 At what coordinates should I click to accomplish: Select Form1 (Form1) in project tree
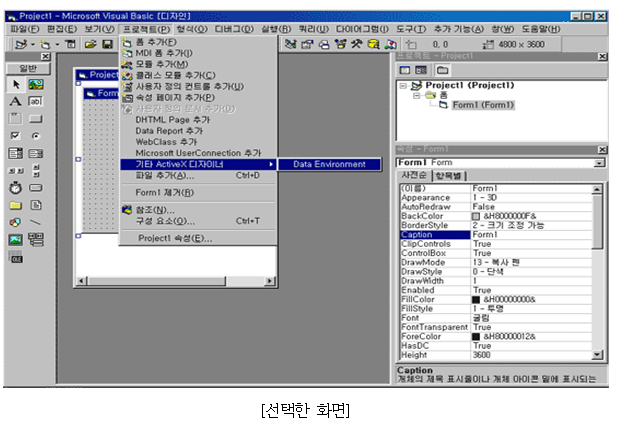pos(483,105)
